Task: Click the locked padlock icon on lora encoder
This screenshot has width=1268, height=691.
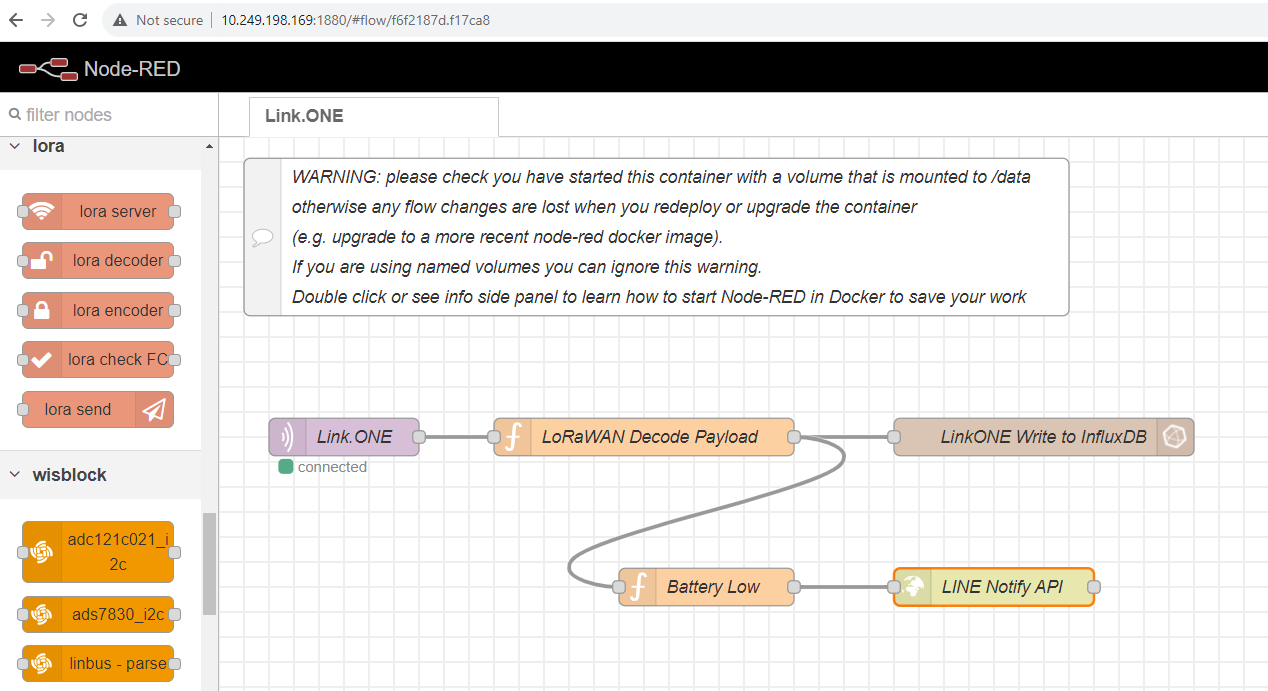Action: point(41,311)
